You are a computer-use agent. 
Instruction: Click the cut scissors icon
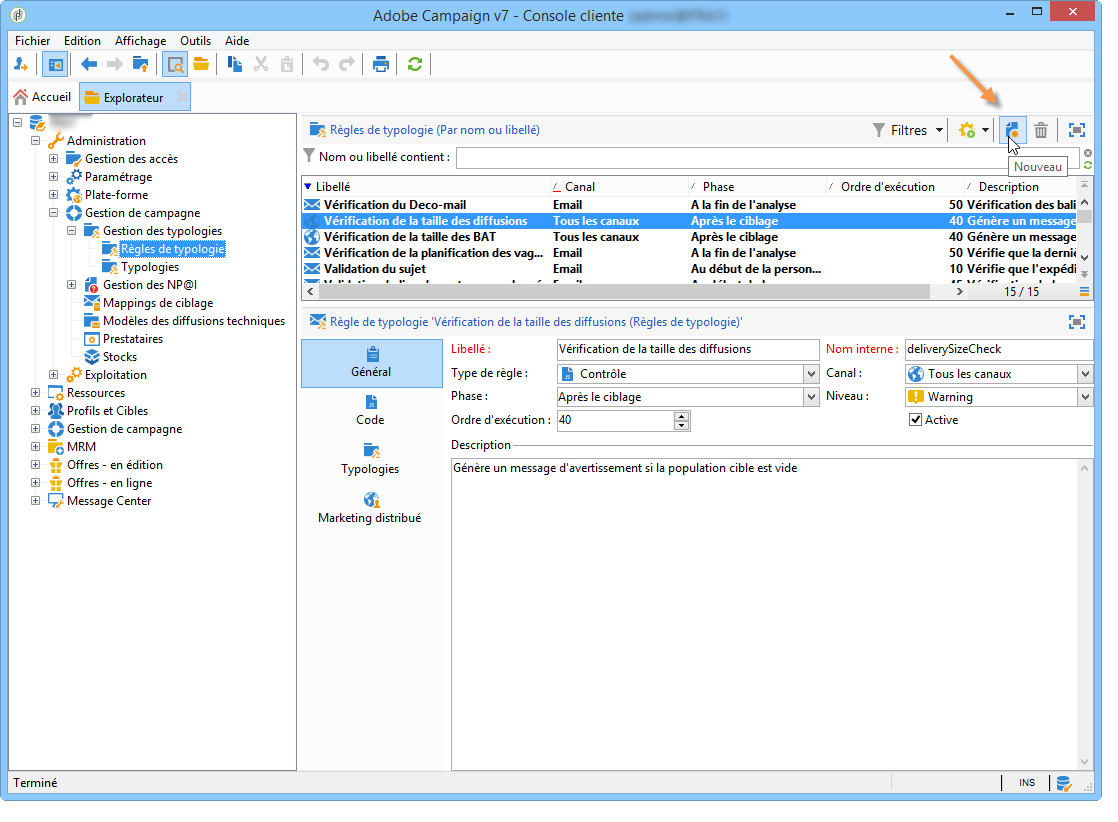(261, 65)
